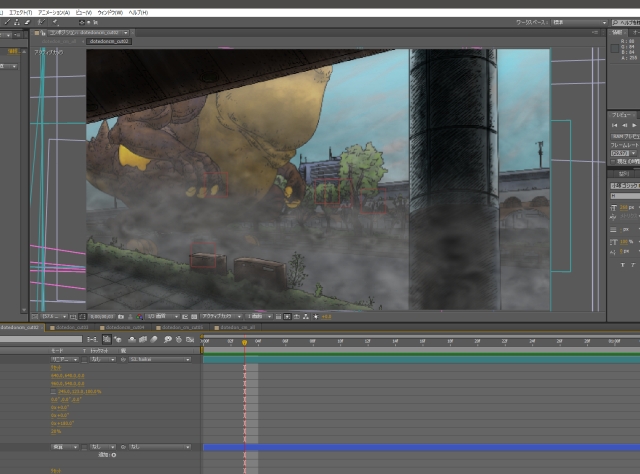This screenshot has height=474, width=640.
Task: Open the ヘルプ (Help) menu
Action: (x=136, y=12)
